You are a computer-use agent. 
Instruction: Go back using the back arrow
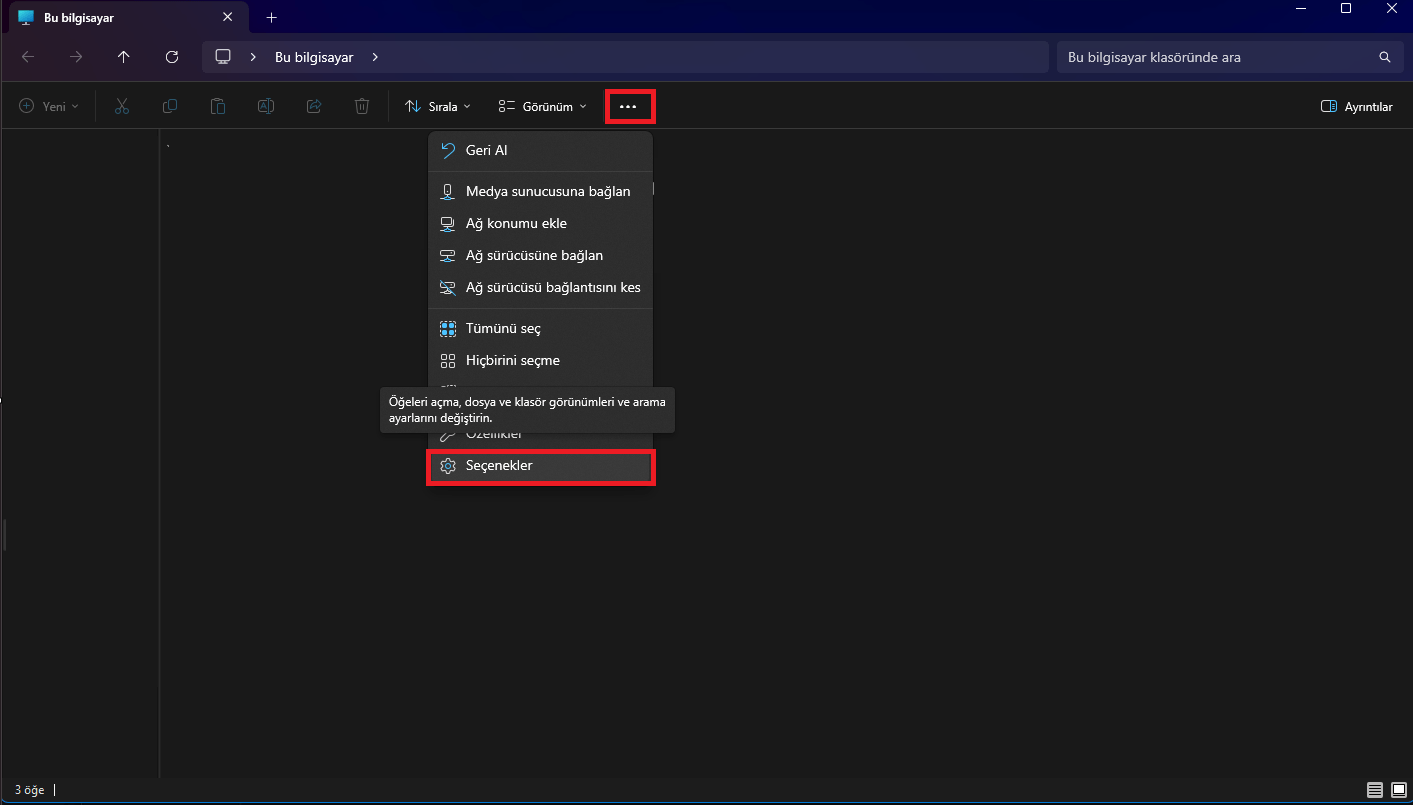[x=28, y=57]
